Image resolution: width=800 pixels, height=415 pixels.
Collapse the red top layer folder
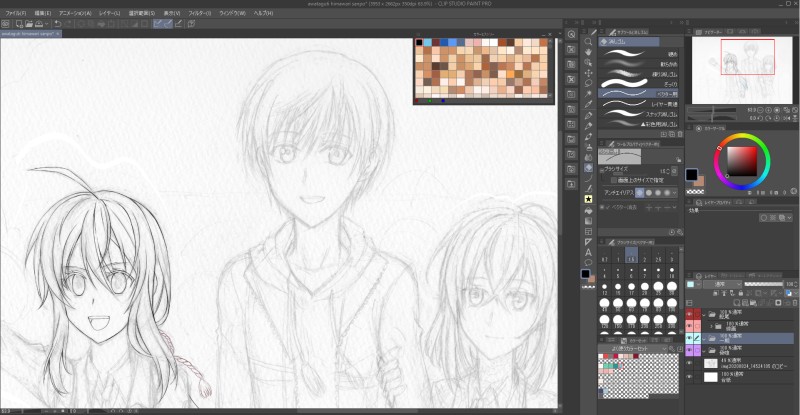704,314
